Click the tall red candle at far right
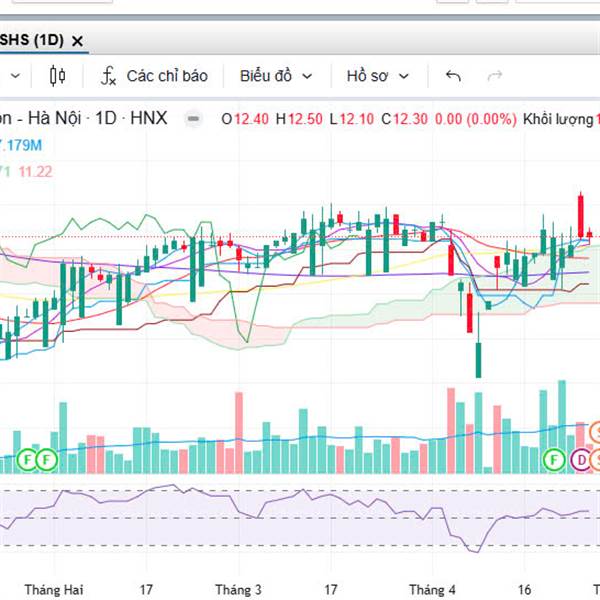The width and height of the screenshot is (600, 600). 580,216
